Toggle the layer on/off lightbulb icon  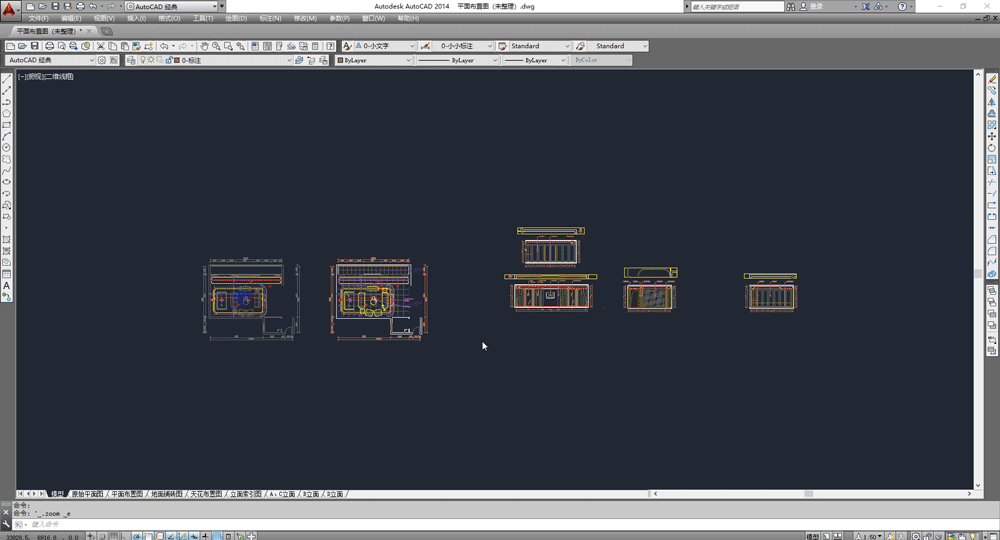point(141,60)
